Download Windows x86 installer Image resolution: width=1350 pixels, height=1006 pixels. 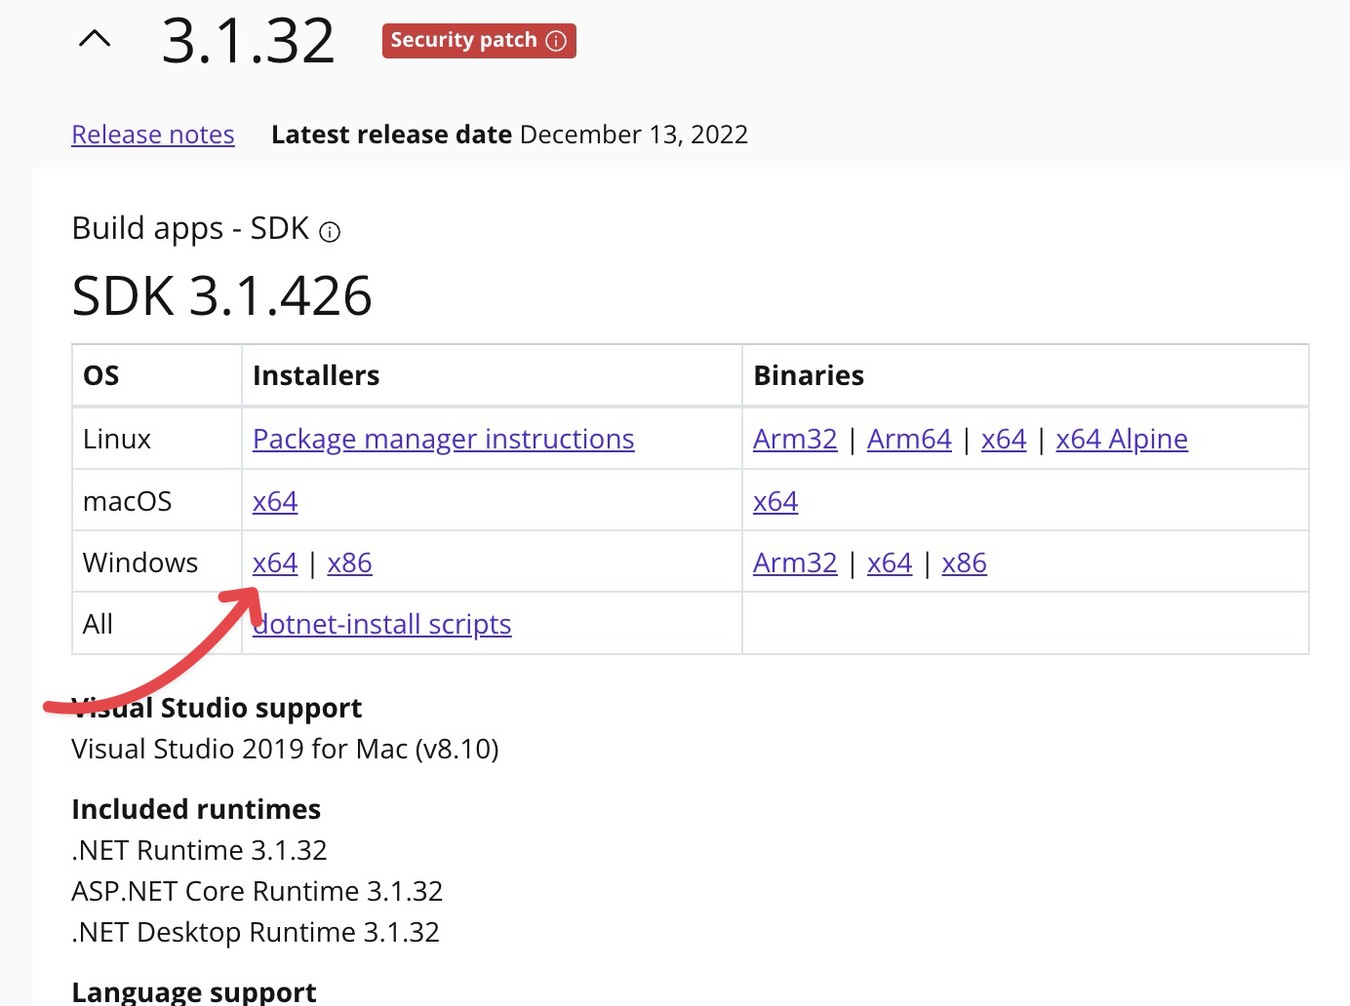(x=350, y=563)
